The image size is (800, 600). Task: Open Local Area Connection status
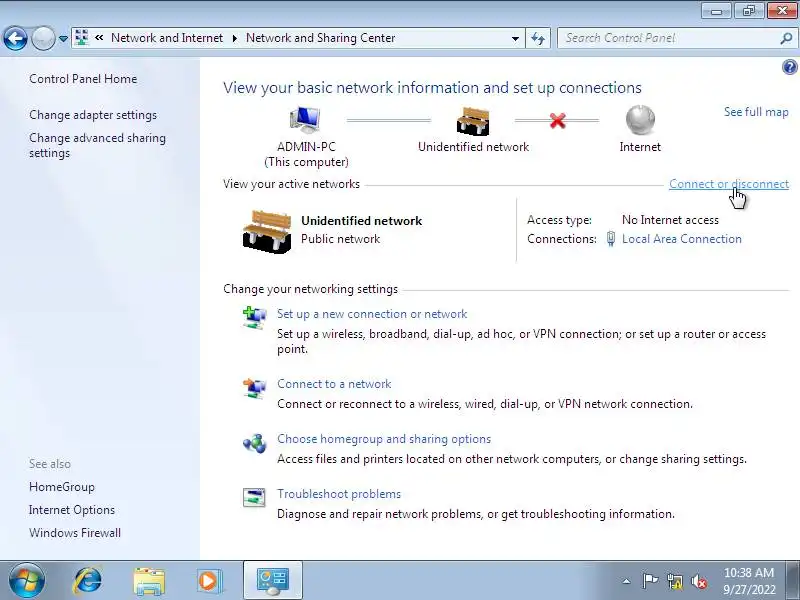[682, 239]
